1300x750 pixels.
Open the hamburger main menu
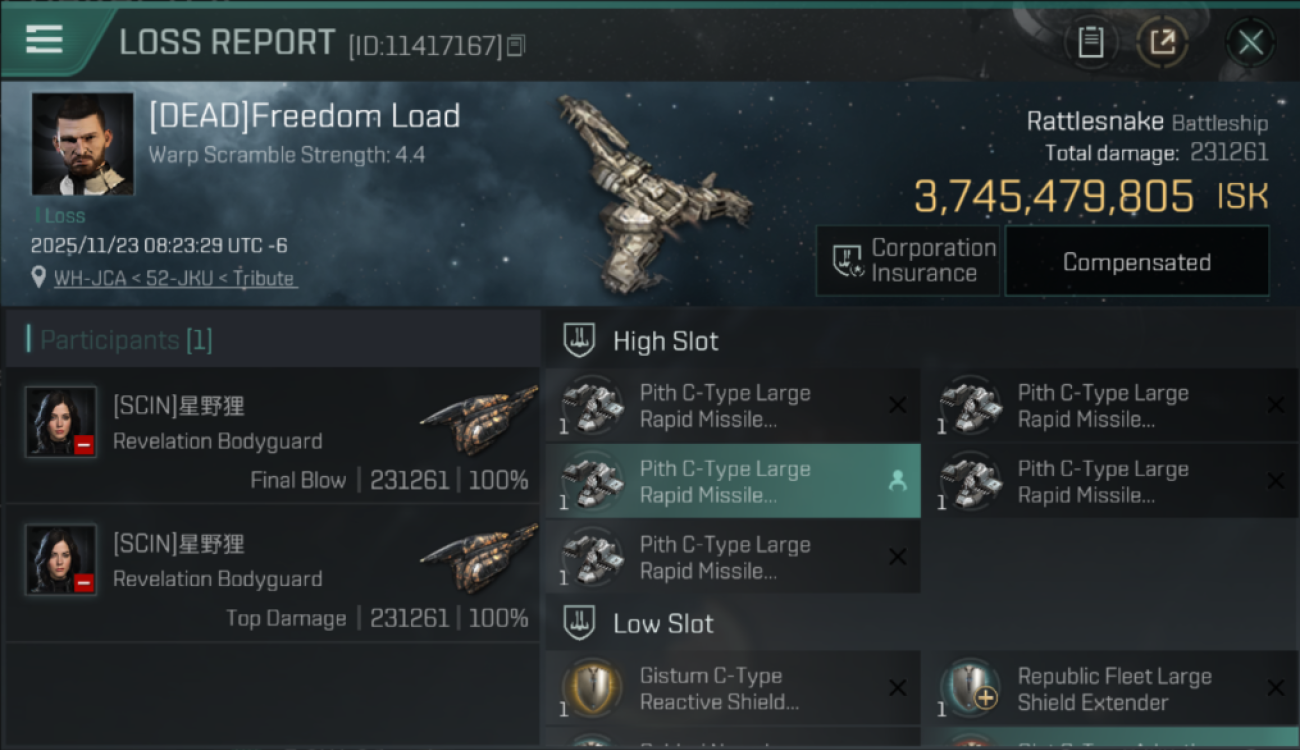point(44,40)
